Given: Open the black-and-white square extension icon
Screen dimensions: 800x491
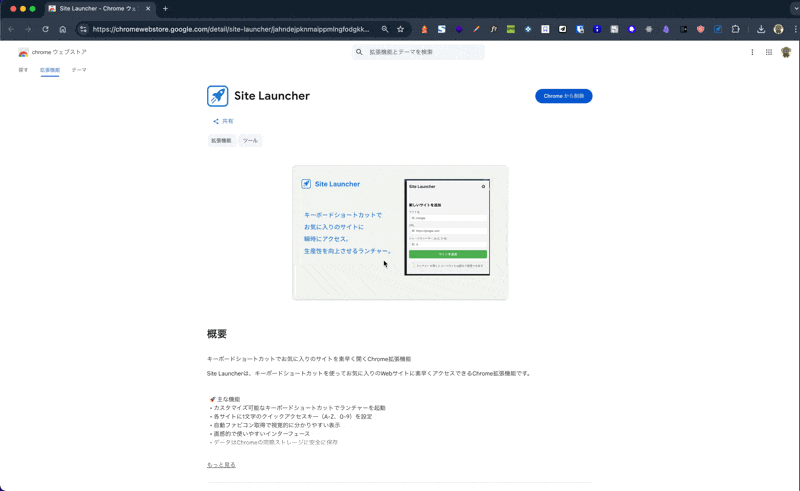Looking at the screenshot, I should coord(562,29).
